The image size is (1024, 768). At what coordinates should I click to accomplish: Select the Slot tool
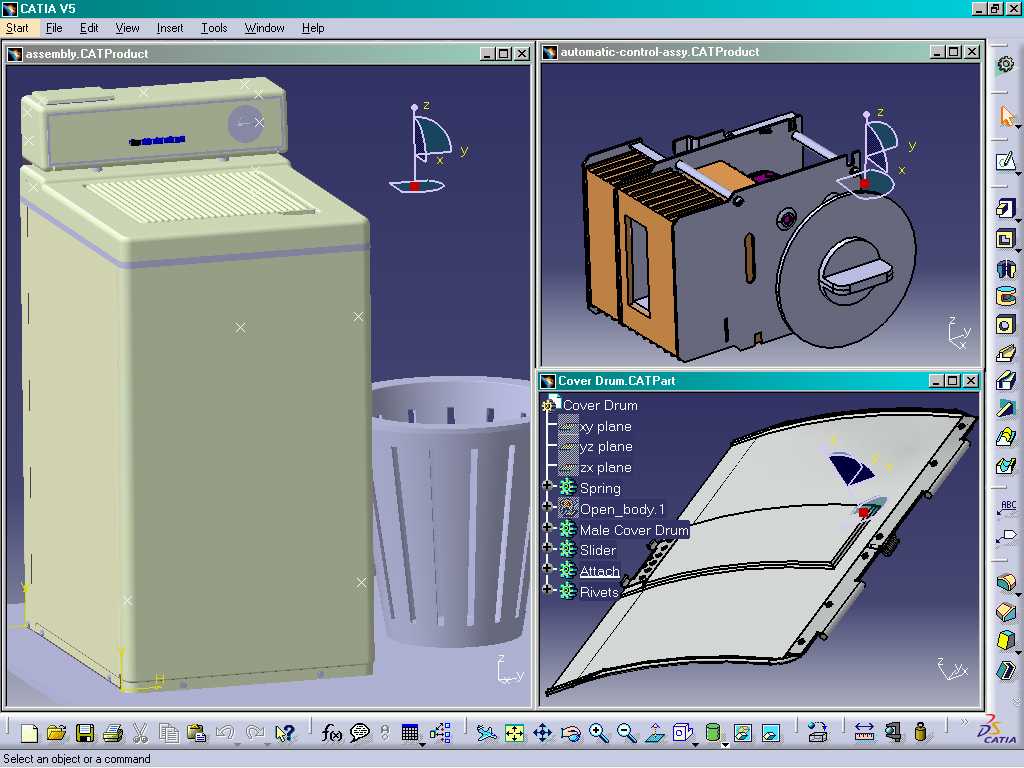point(1006,380)
